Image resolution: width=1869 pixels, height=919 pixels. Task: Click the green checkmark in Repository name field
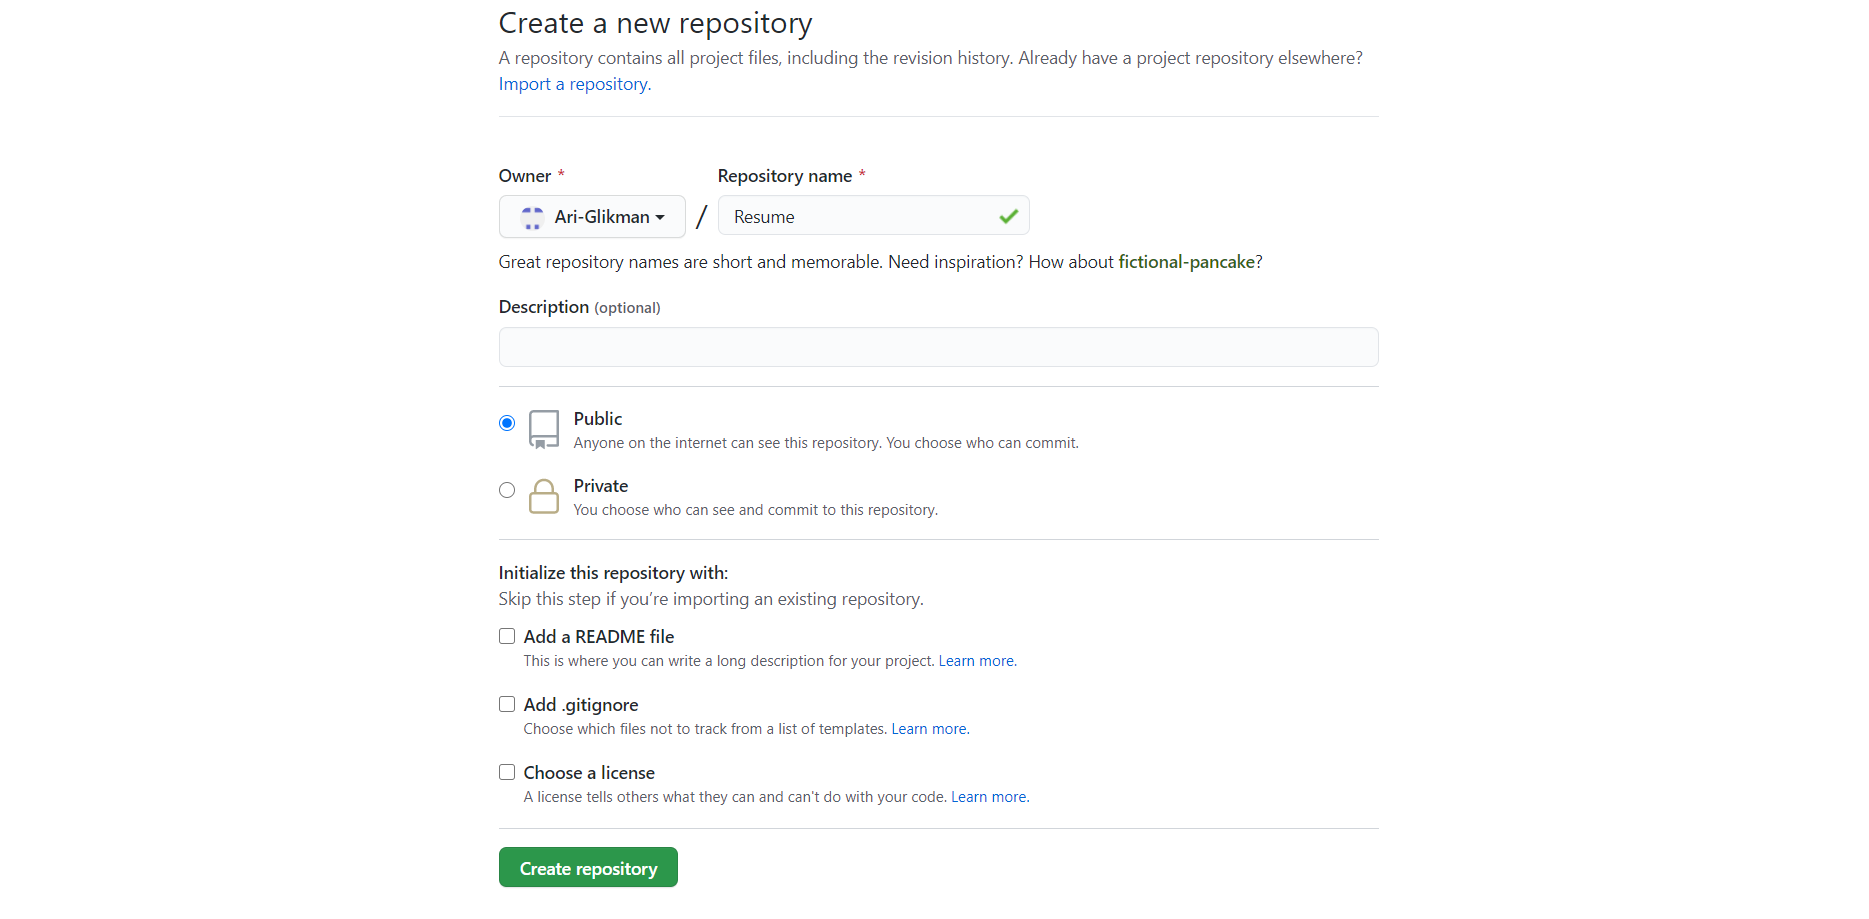(x=1008, y=215)
